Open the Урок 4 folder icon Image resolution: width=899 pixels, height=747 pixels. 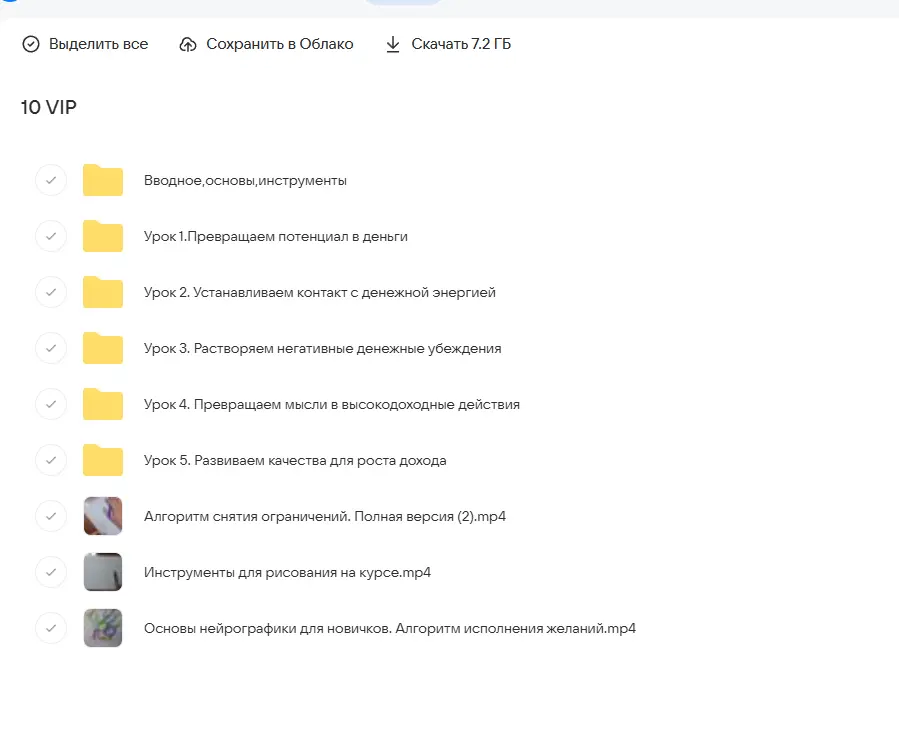click(103, 405)
